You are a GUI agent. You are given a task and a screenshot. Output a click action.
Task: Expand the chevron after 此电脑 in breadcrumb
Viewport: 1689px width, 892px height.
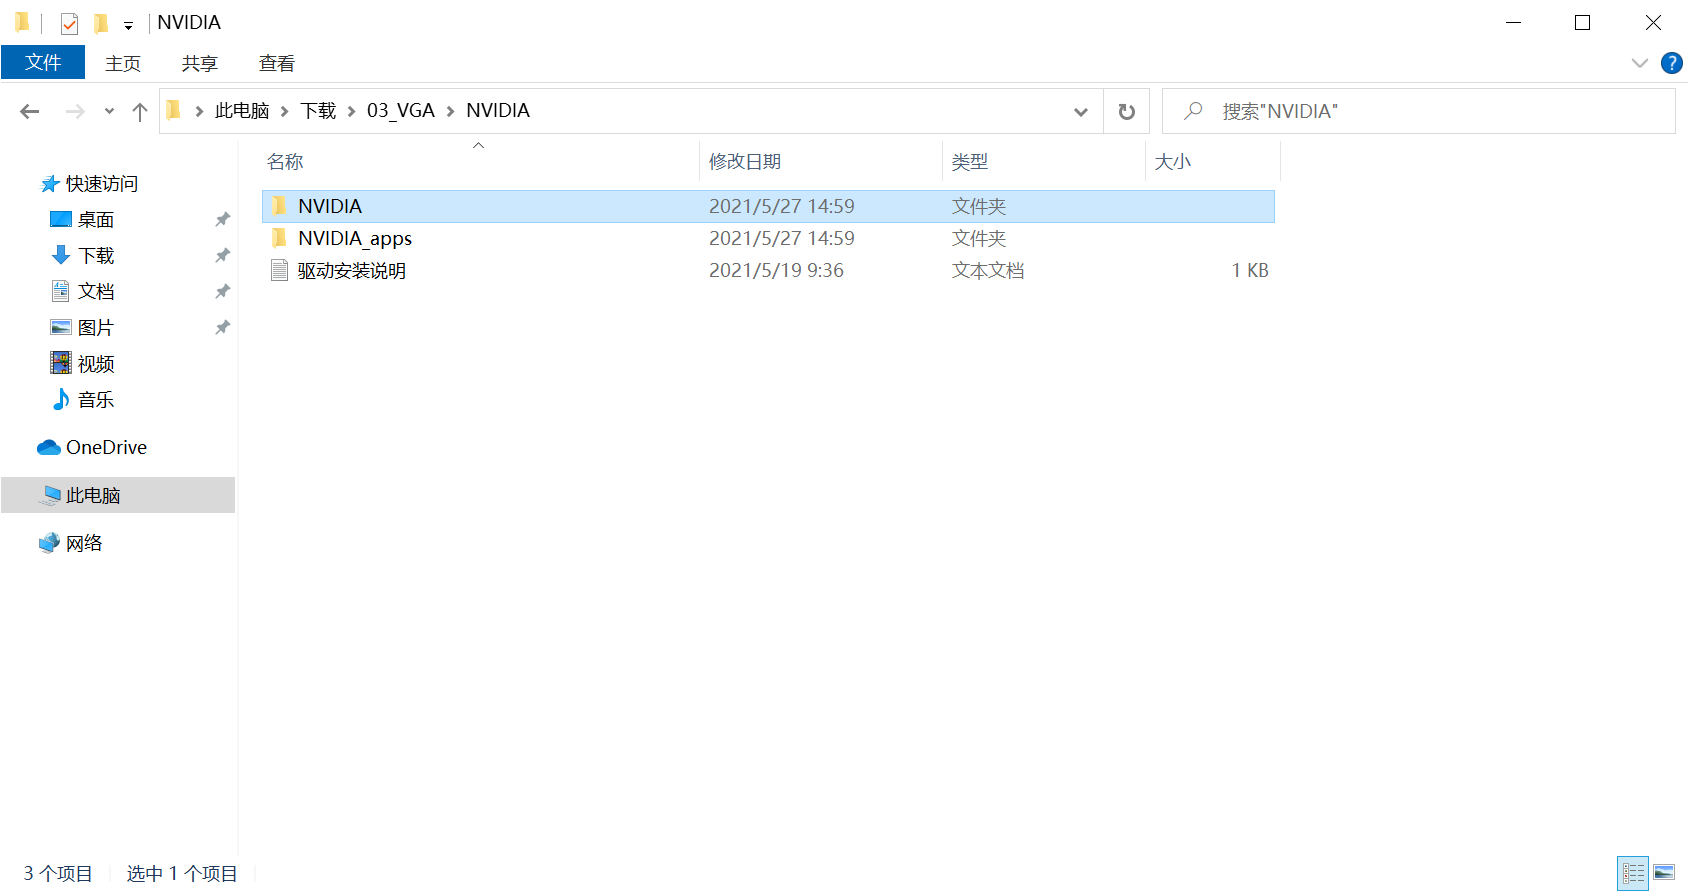[x=284, y=111]
